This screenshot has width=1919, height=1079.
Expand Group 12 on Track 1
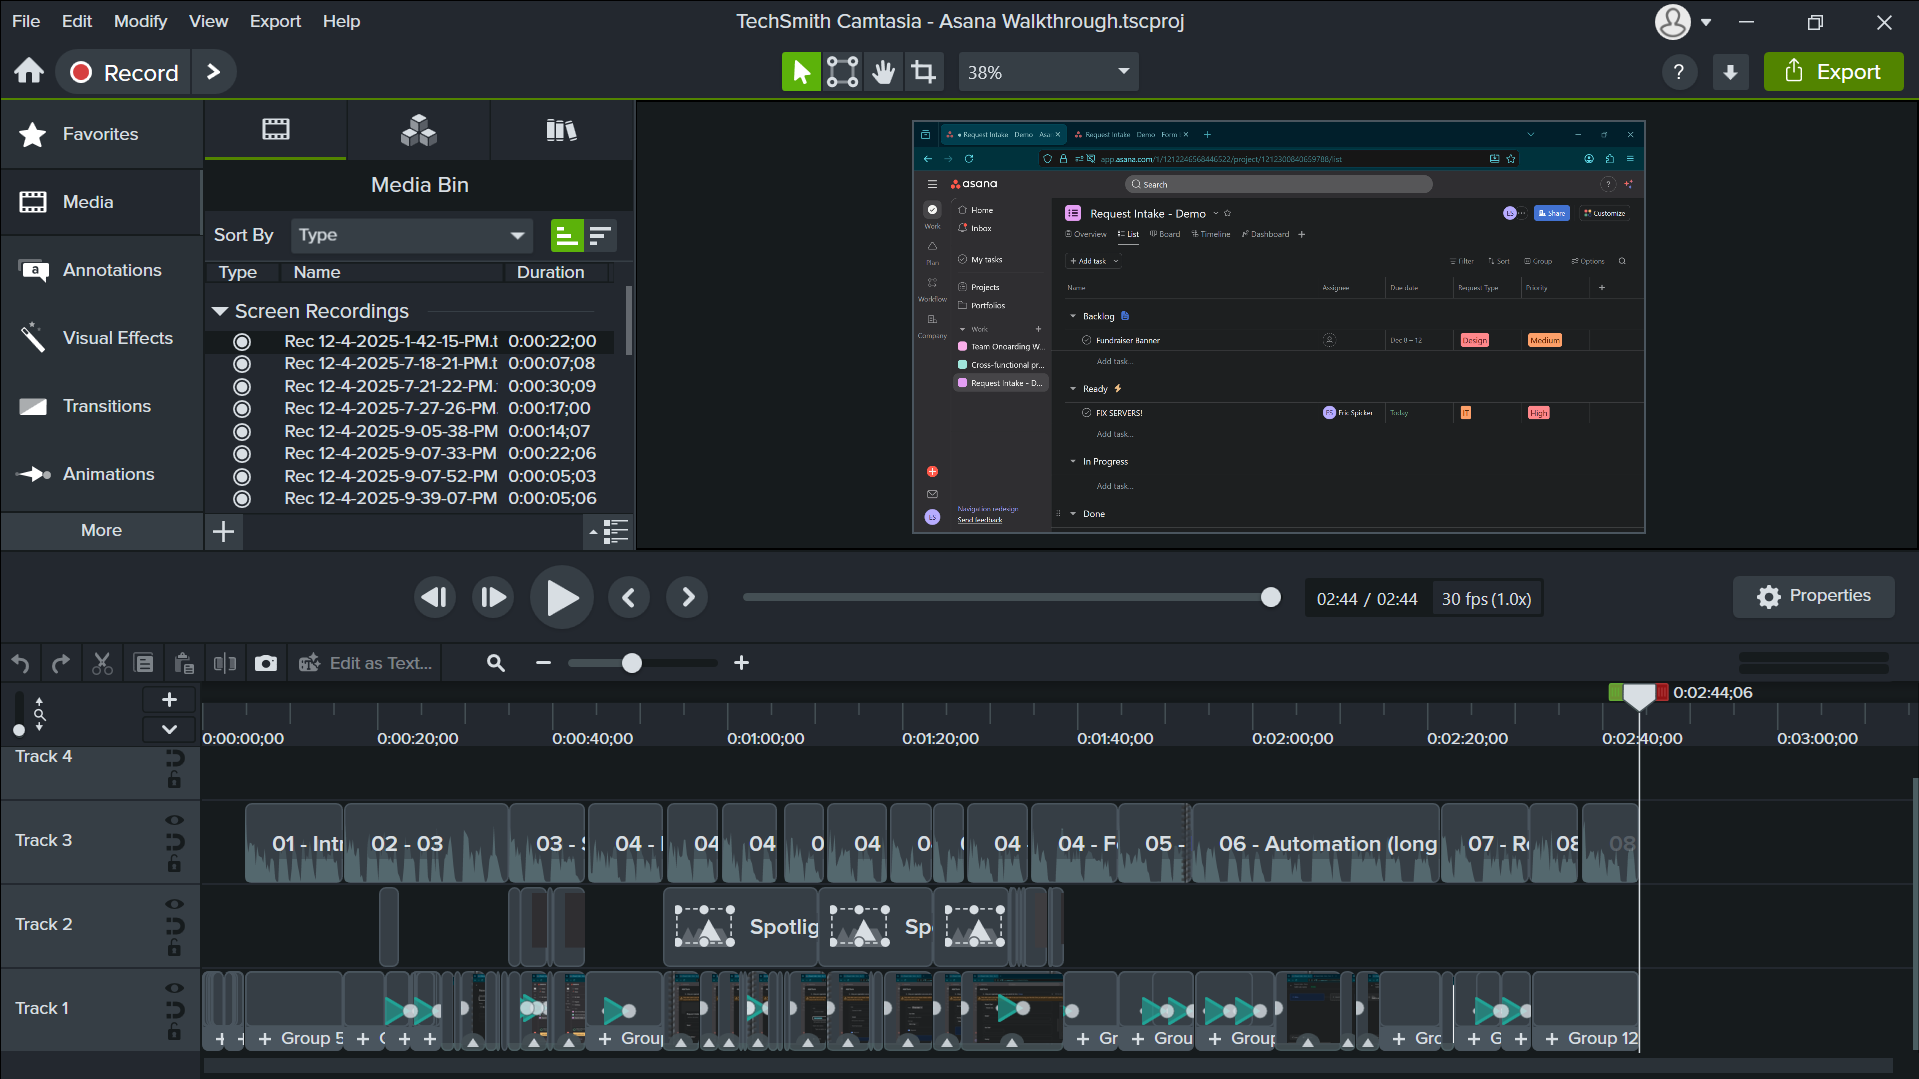pyautogui.click(x=1552, y=1039)
